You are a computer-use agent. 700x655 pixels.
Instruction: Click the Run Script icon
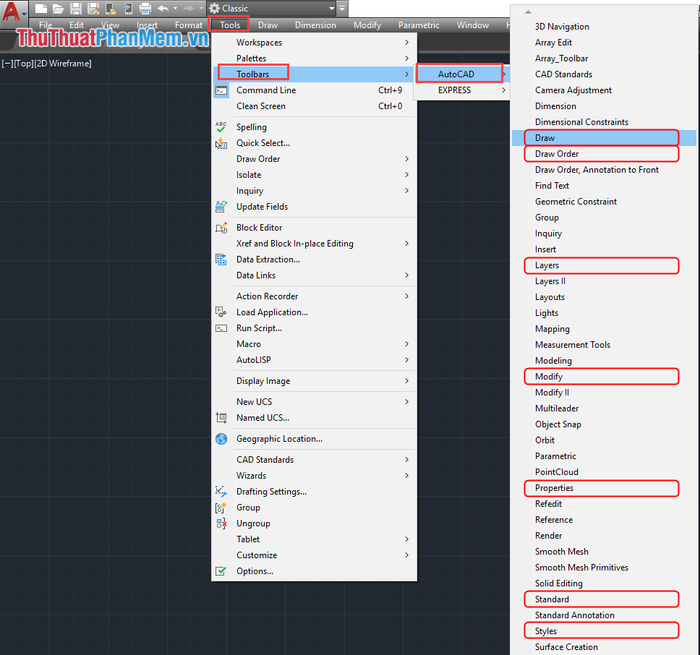point(221,328)
